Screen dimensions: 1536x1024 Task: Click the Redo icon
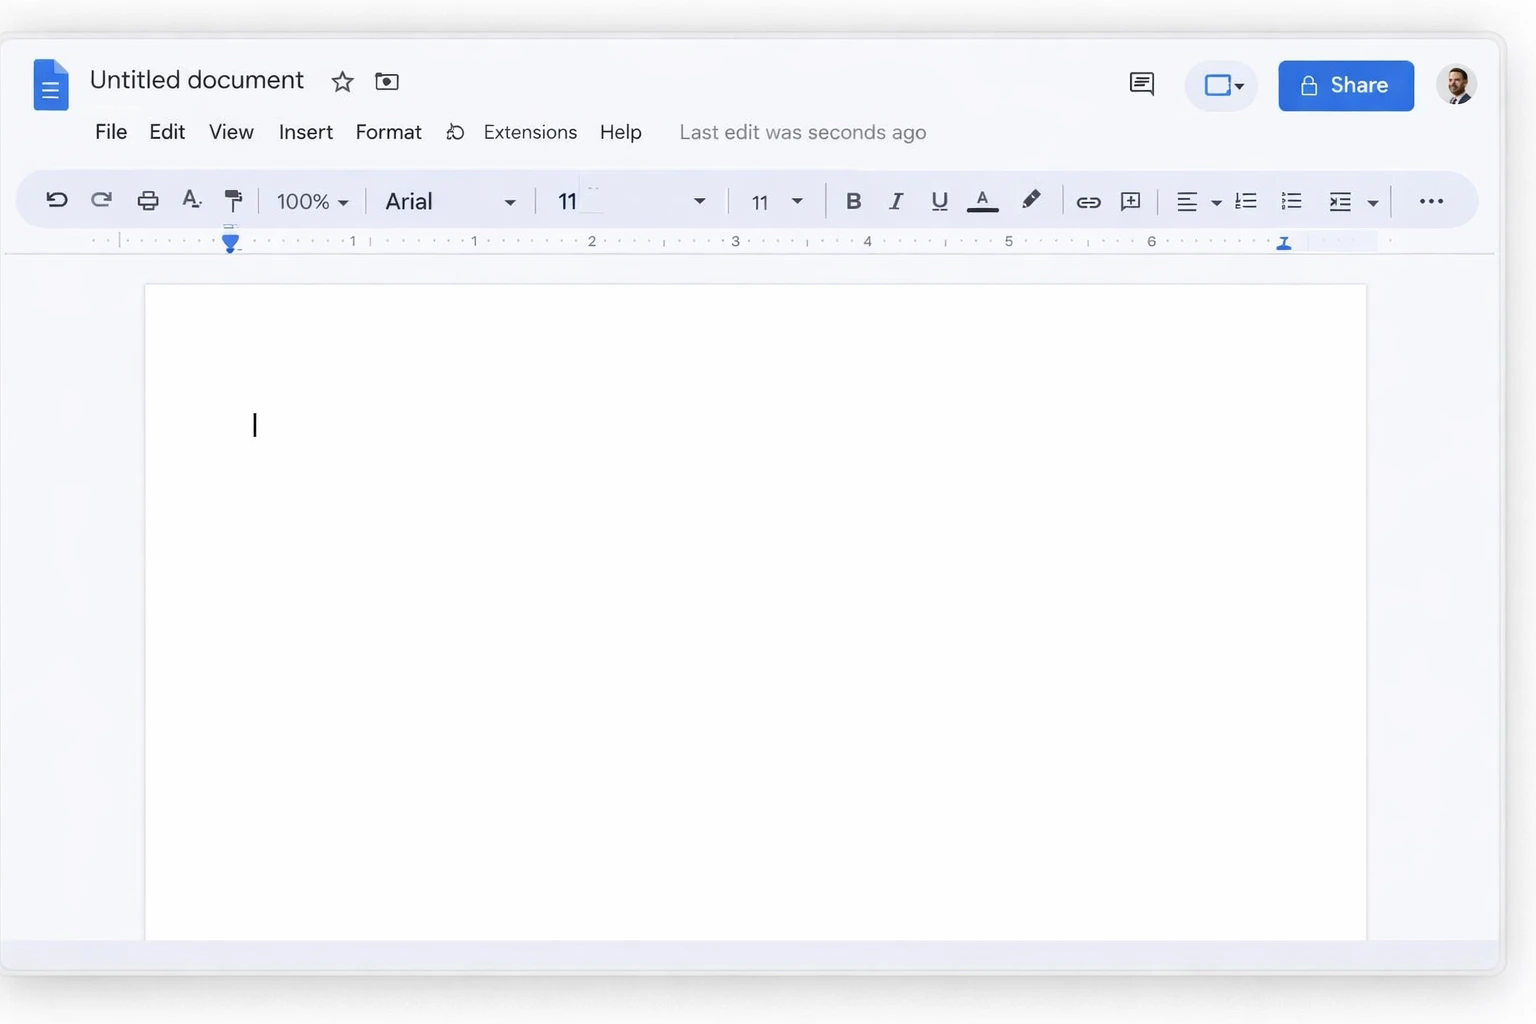(x=101, y=201)
